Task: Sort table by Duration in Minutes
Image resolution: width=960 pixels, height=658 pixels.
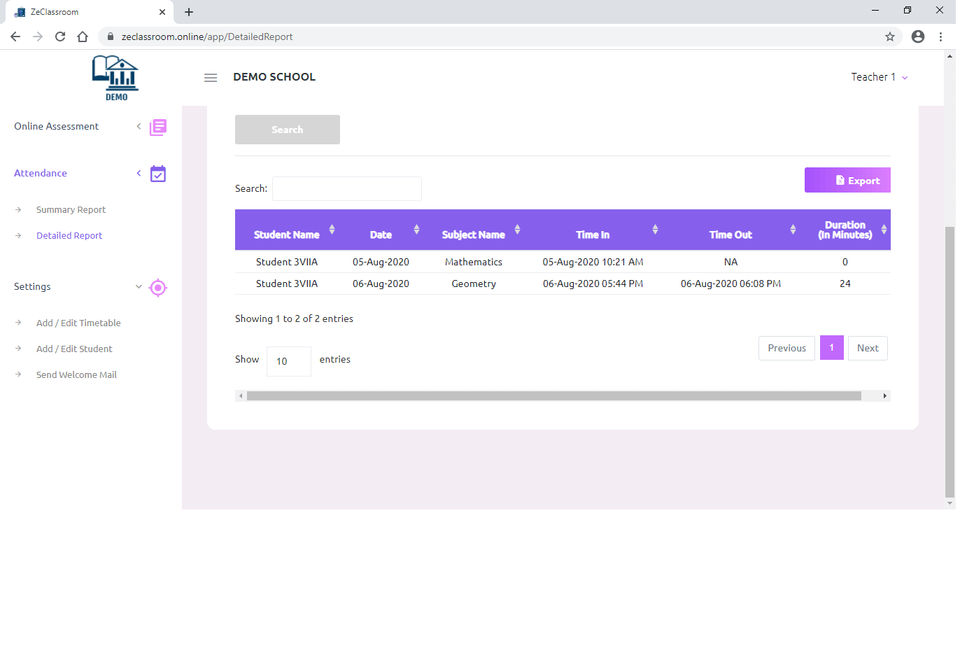Action: 883,230
